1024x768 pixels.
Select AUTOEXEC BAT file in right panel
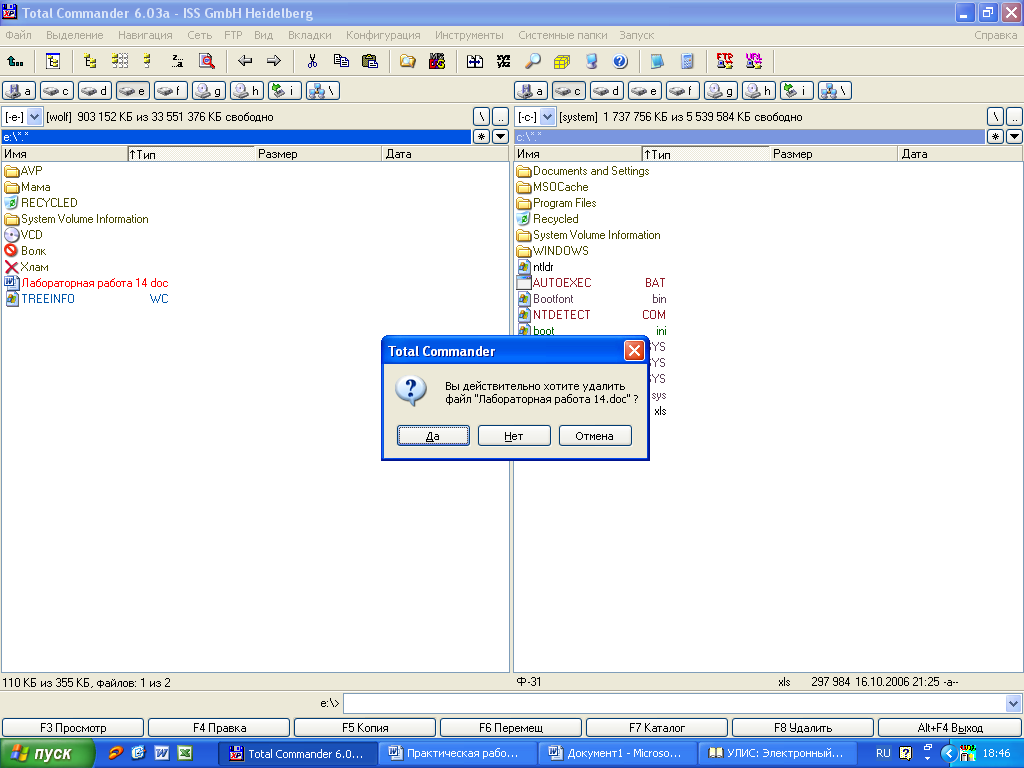point(591,283)
